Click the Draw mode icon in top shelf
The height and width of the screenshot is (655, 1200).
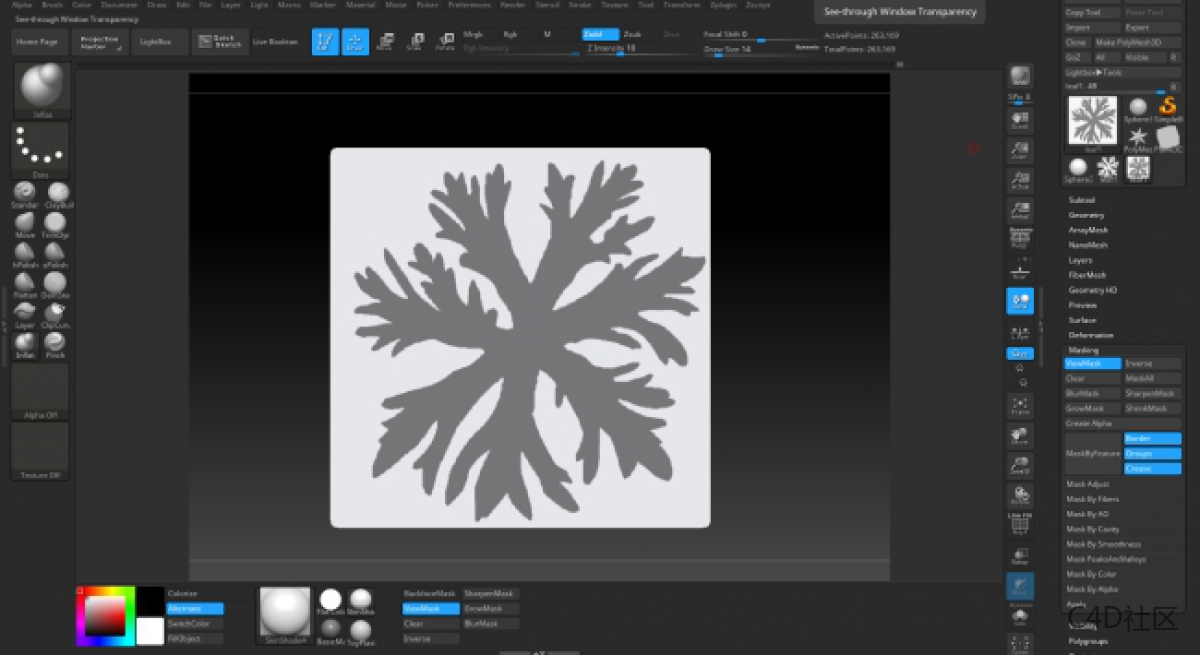click(x=355, y=41)
